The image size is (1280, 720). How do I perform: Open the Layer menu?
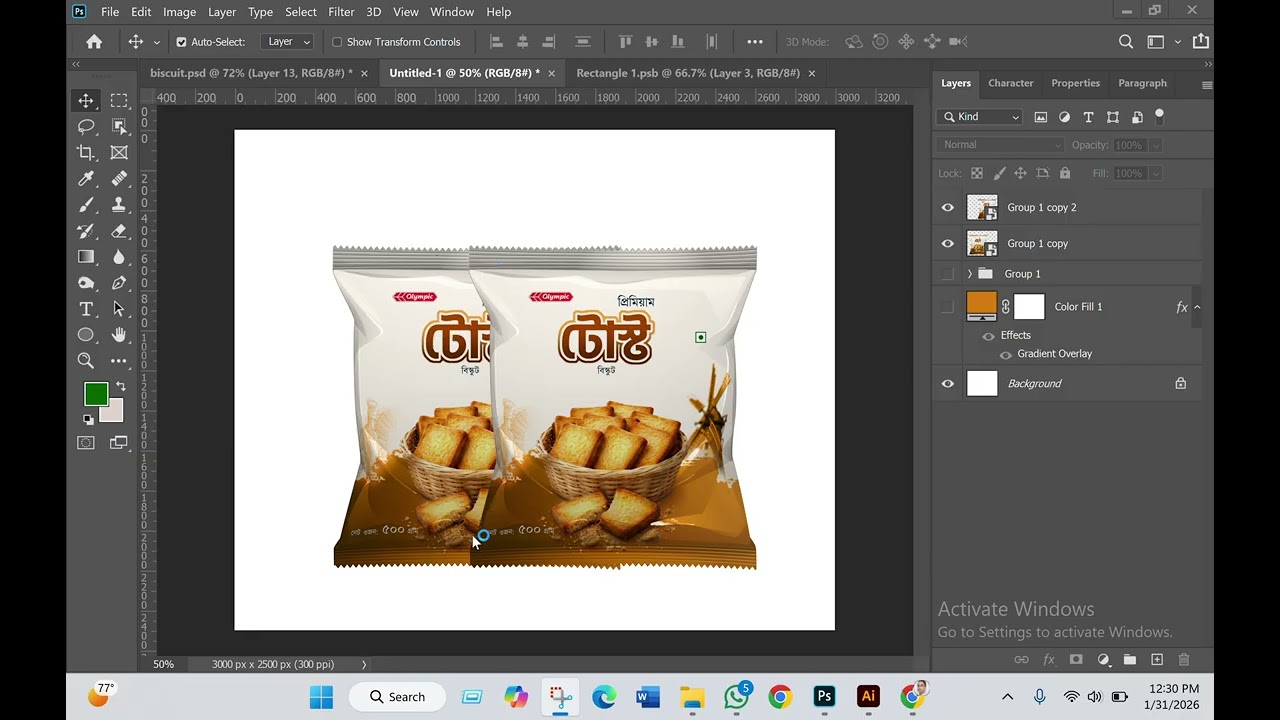point(222,12)
